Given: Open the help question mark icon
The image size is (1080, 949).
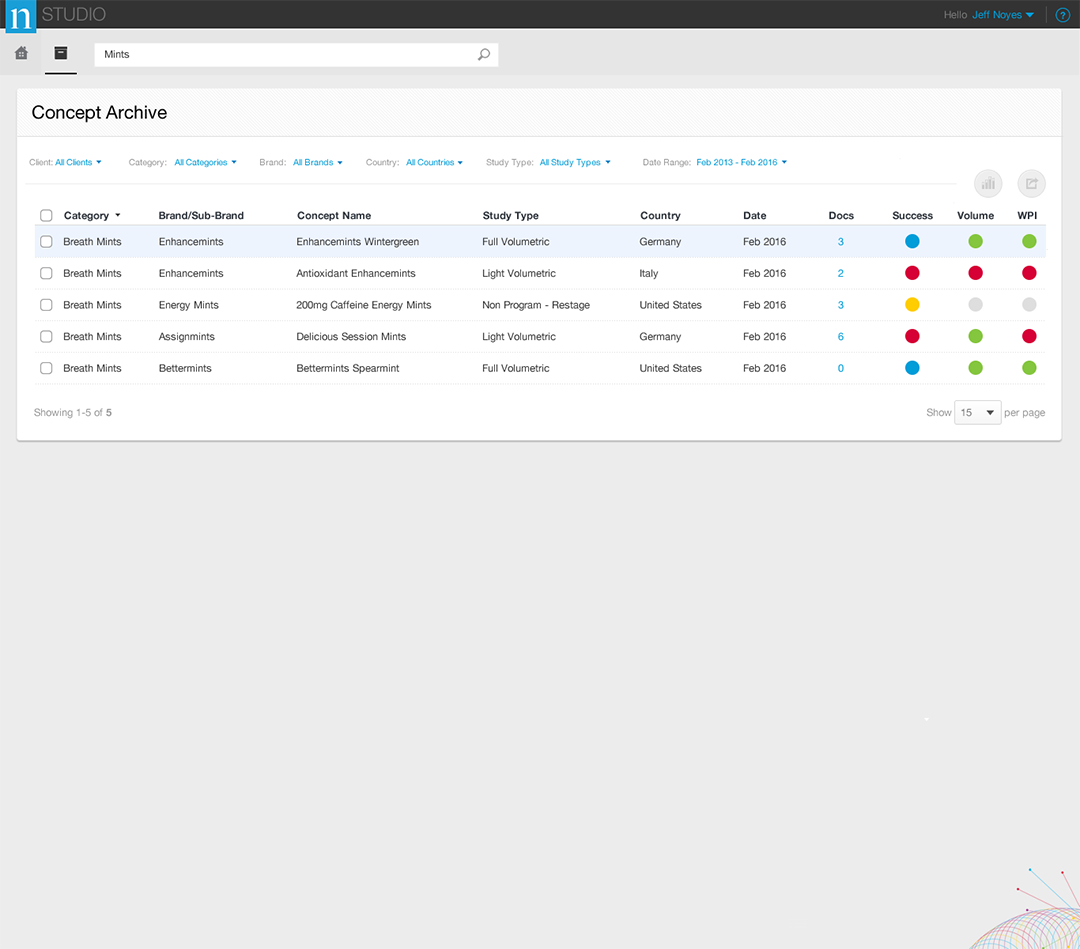Looking at the screenshot, I should coord(1063,15).
